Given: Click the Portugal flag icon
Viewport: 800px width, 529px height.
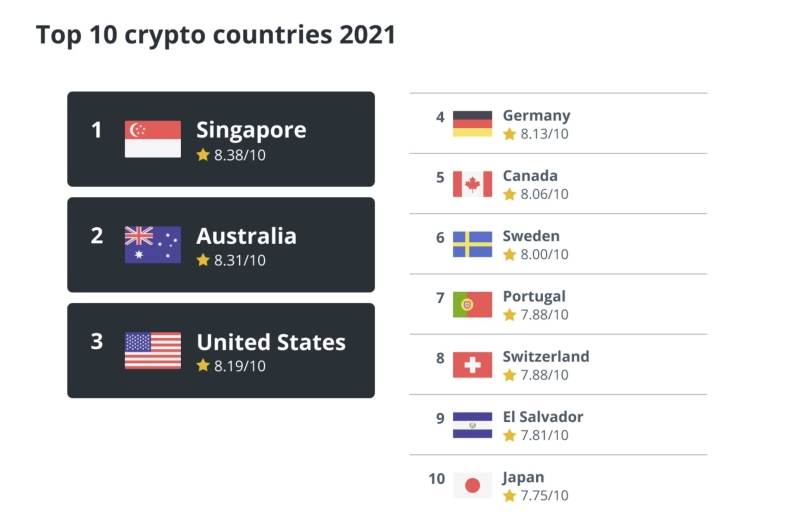Looking at the screenshot, I should click(x=472, y=305).
